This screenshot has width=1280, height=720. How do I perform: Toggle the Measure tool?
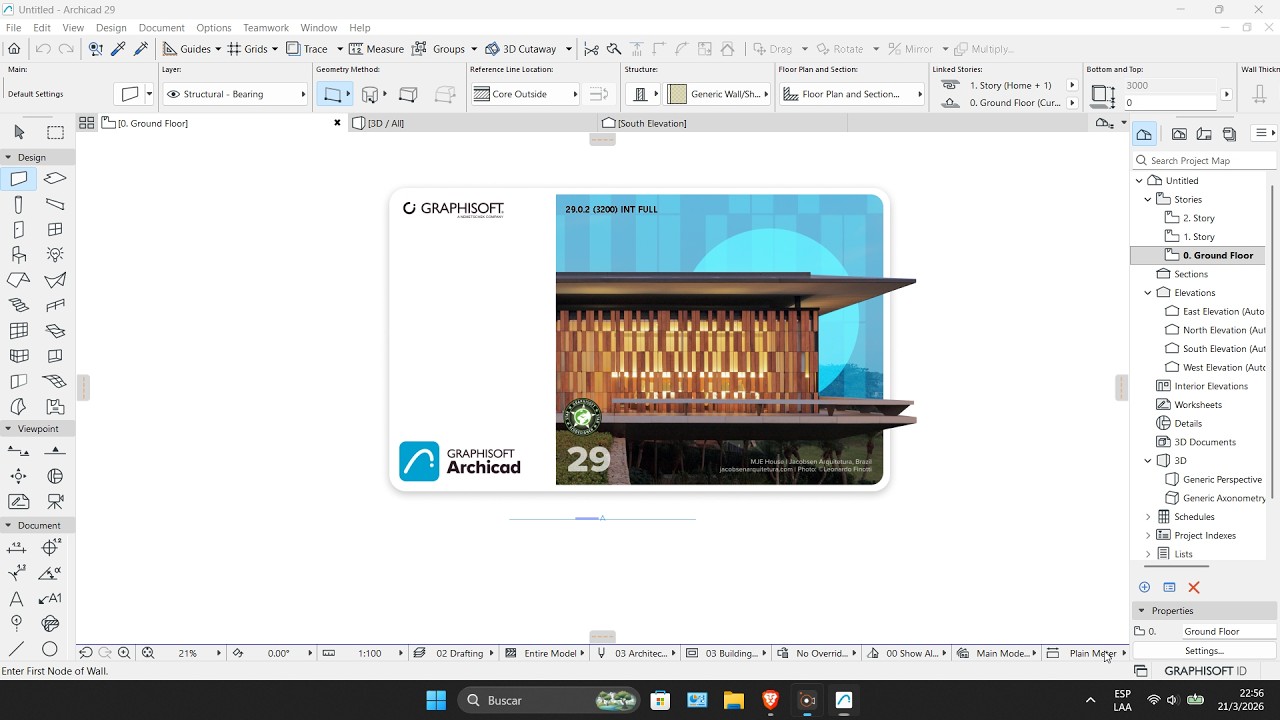pyautogui.click(x=376, y=48)
